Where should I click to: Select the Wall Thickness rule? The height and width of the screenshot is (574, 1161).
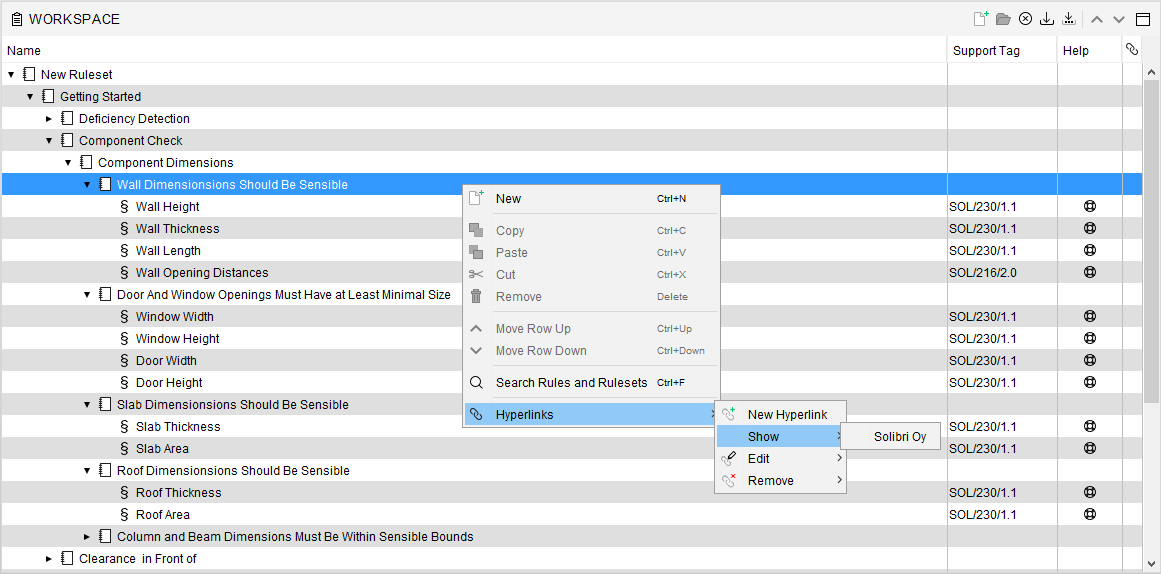(177, 229)
